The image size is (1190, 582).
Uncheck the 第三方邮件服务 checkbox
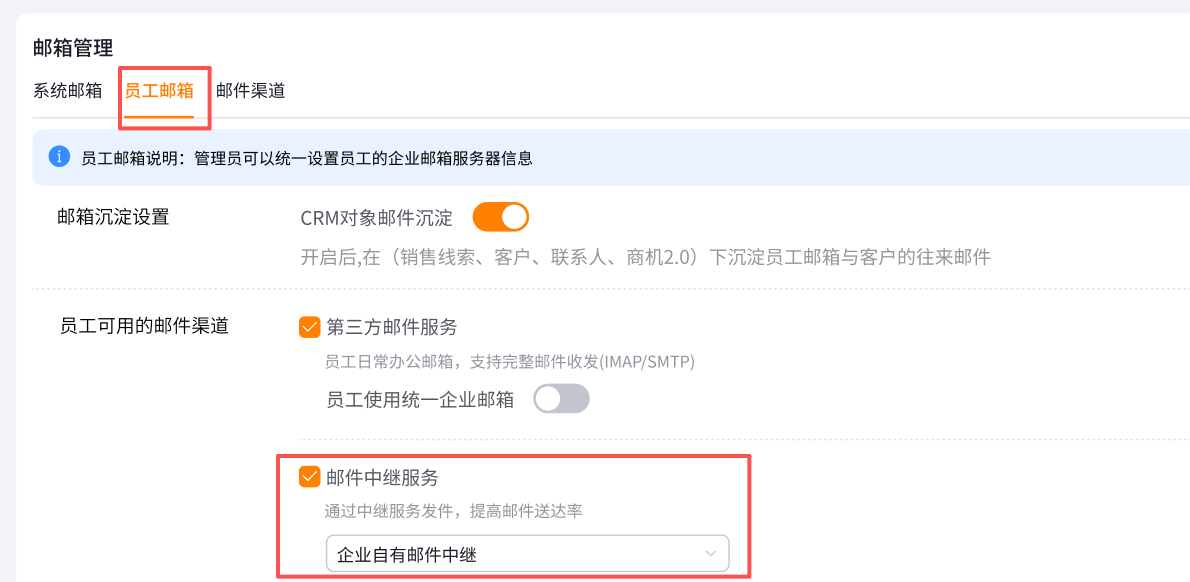click(x=310, y=327)
